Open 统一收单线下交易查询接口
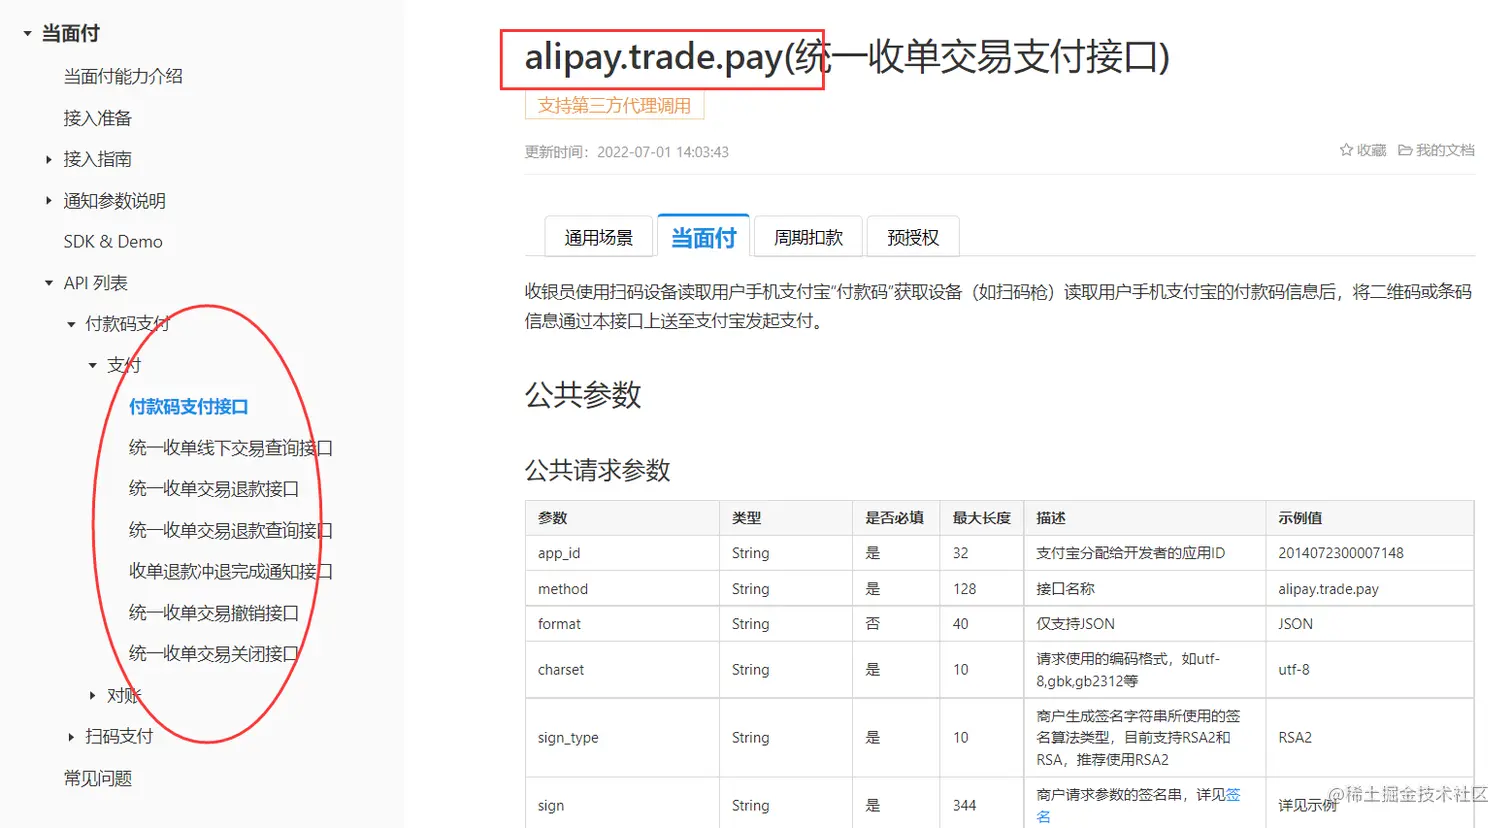The height and width of the screenshot is (828, 1512). tap(231, 448)
